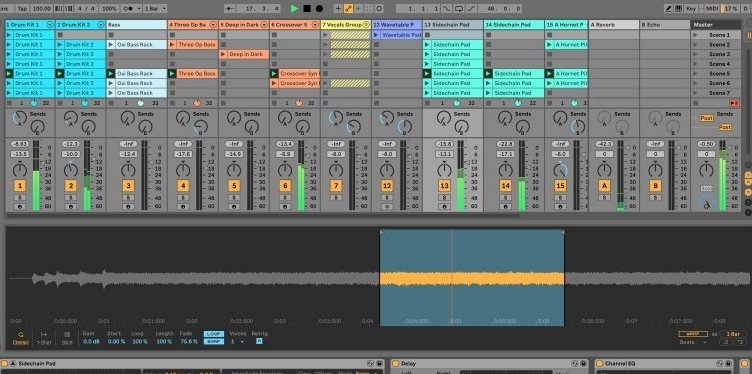Viewport: 752px width, 374px height.
Task: Select the tempo field showing 100.00
Action: coord(42,9)
